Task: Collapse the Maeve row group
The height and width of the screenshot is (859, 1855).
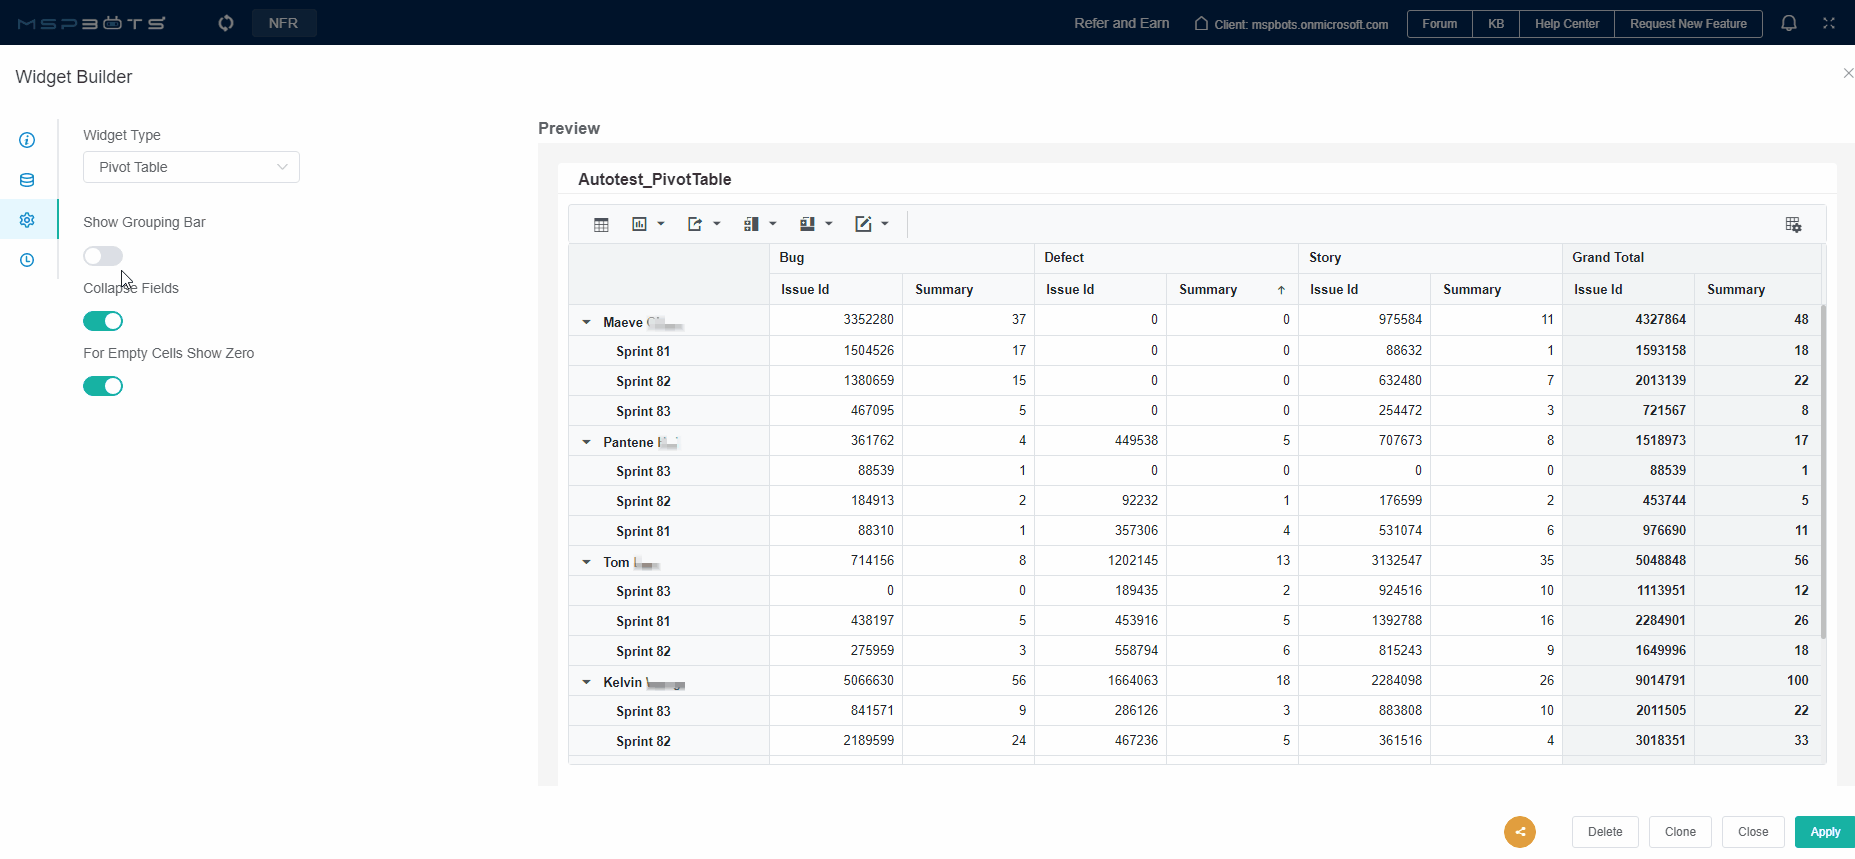Action: pyautogui.click(x=587, y=322)
